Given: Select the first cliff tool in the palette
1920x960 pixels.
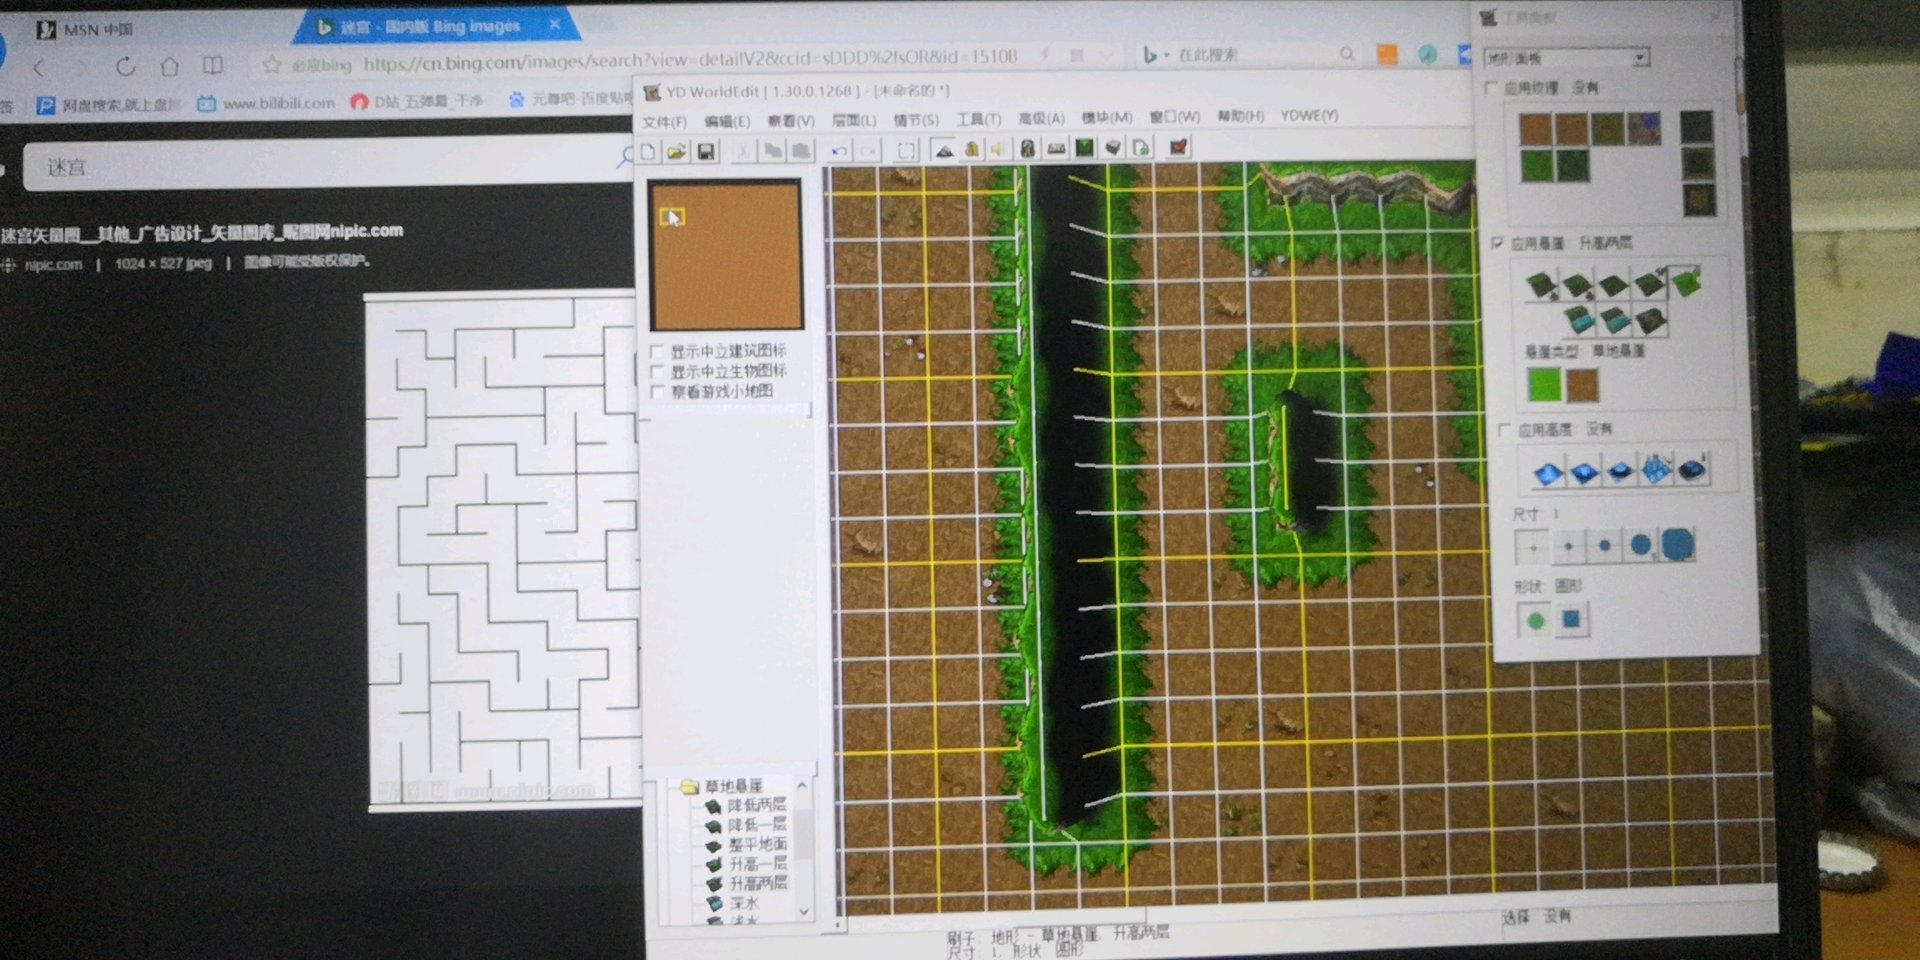Looking at the screenshot, I should point(1542,287).
